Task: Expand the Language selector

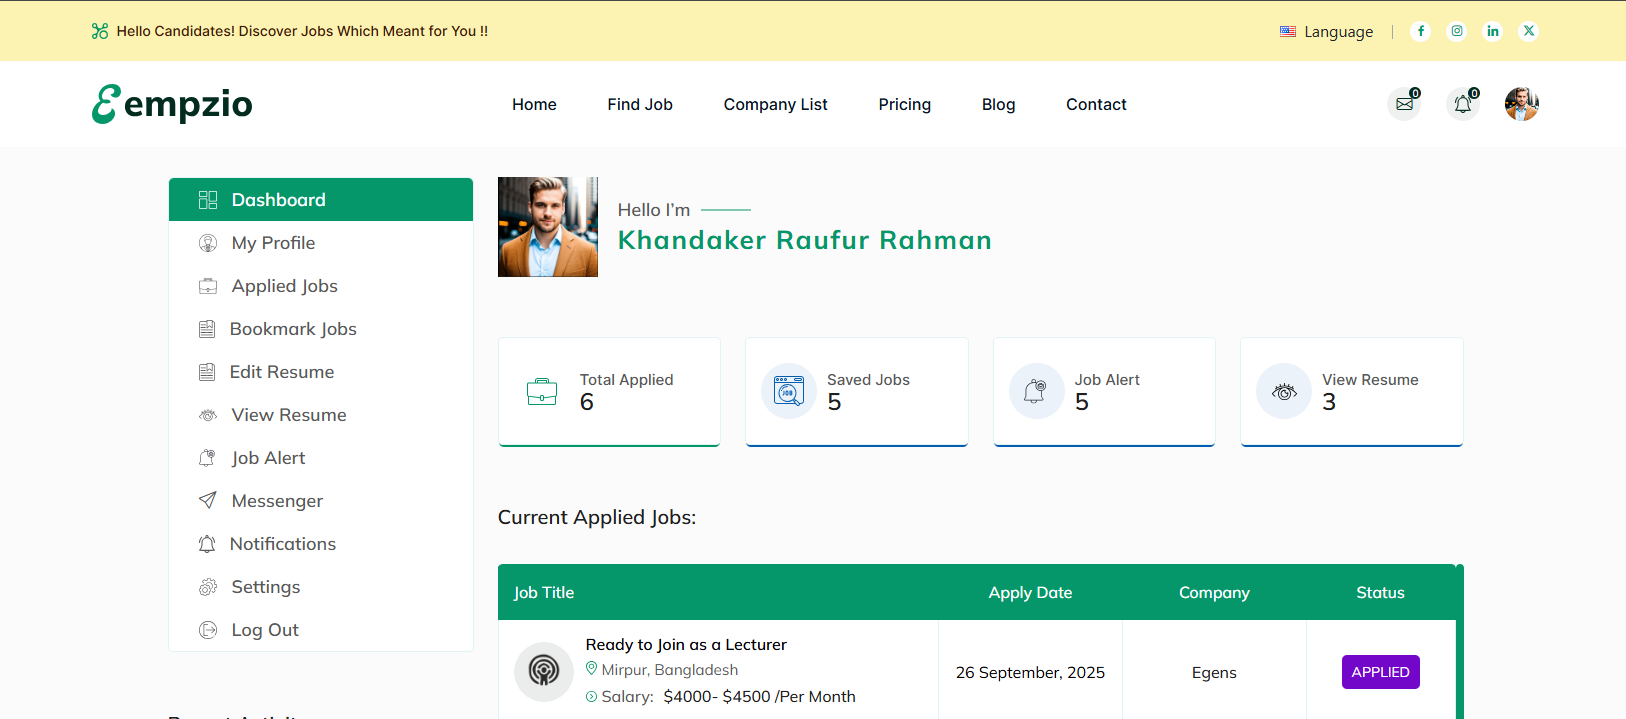Action: click(x=1326, y=32)
